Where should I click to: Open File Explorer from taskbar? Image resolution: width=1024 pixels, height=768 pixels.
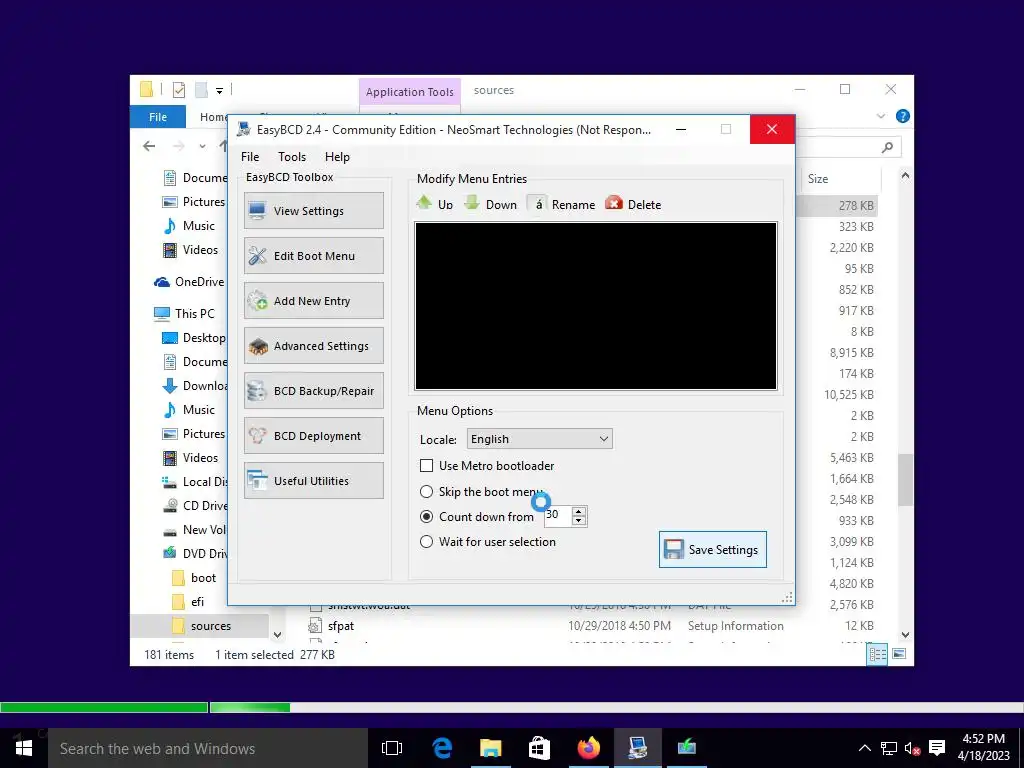(490, 748)
